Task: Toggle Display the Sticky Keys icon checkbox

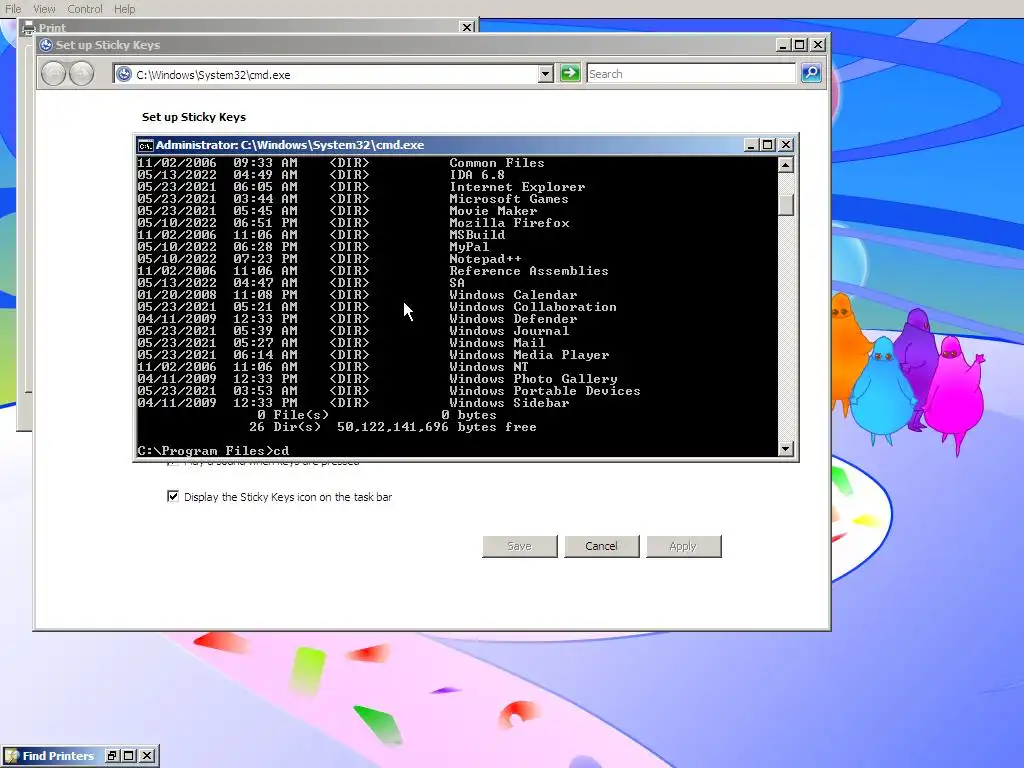Action: [172, 496]
